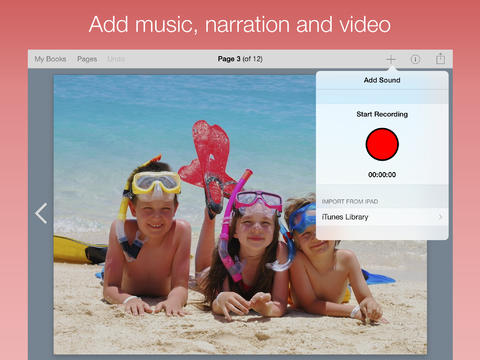This screenshot has height=360, width=480.
Task: Tap the IMPORT FROM IPAD section header
Action: (x=350, y=201)
